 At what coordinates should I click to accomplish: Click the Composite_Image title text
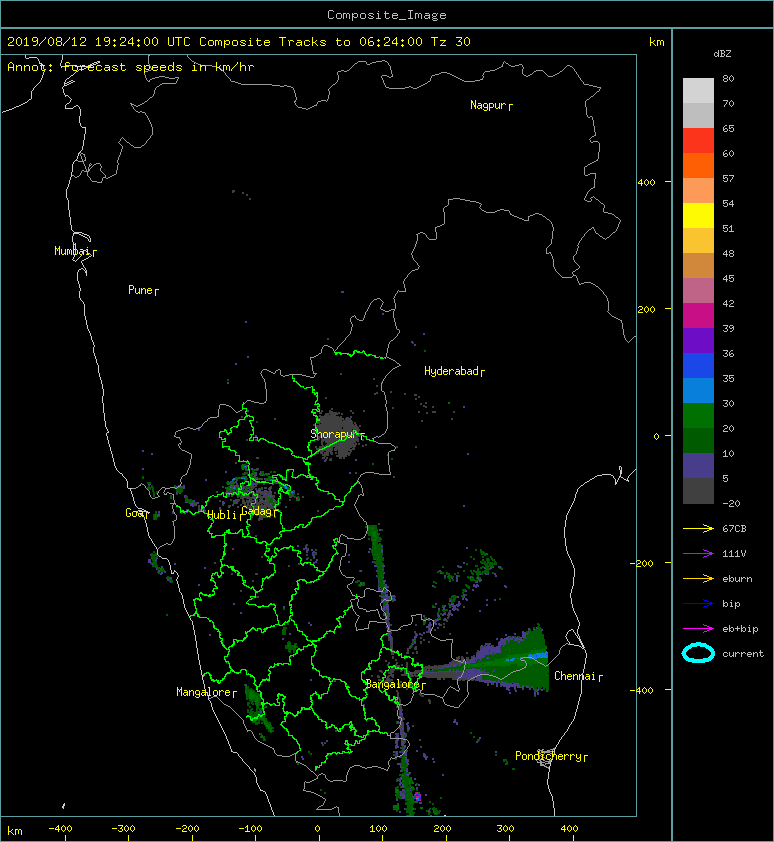[x=387, y=14]
